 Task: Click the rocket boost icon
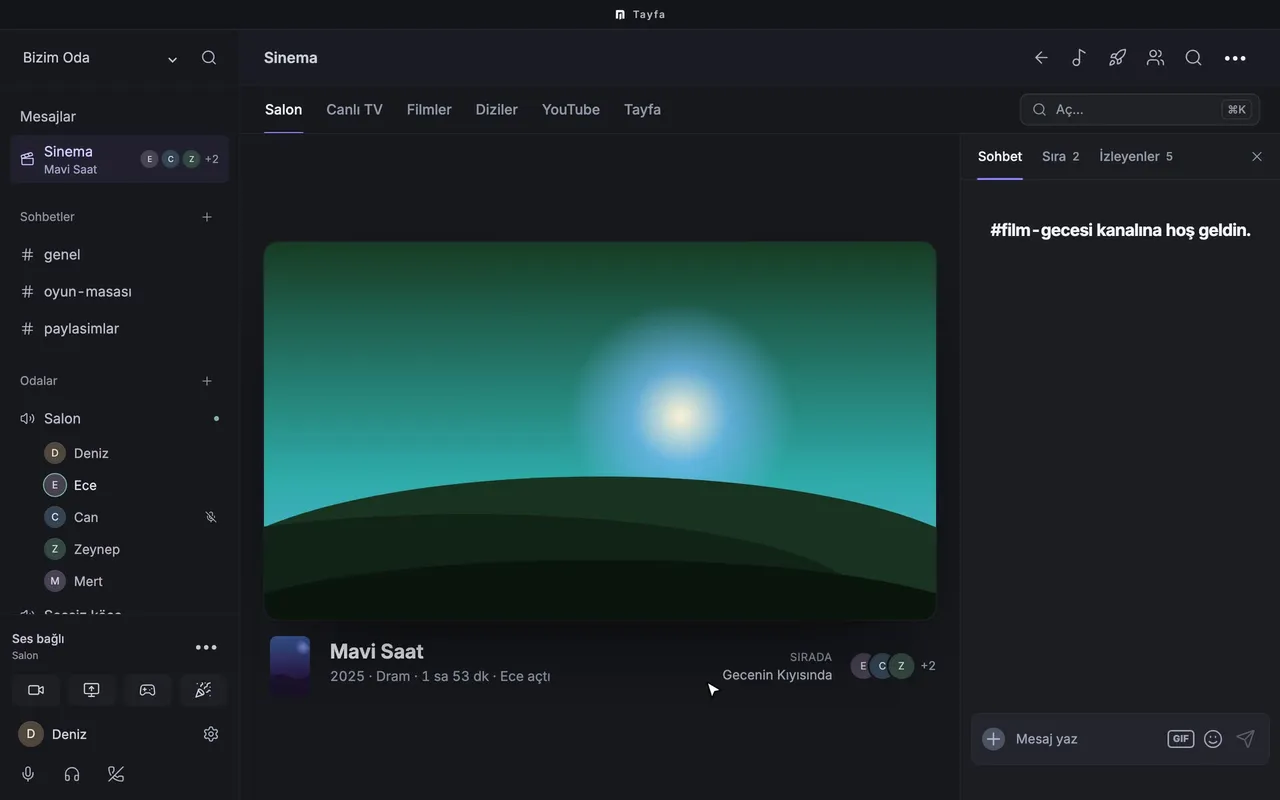(1117, 58)
